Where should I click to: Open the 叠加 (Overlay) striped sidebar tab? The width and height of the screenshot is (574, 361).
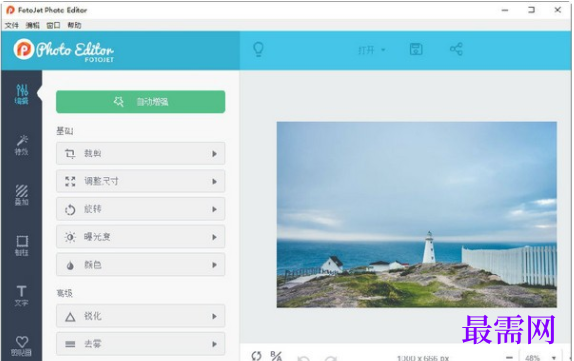22,195
